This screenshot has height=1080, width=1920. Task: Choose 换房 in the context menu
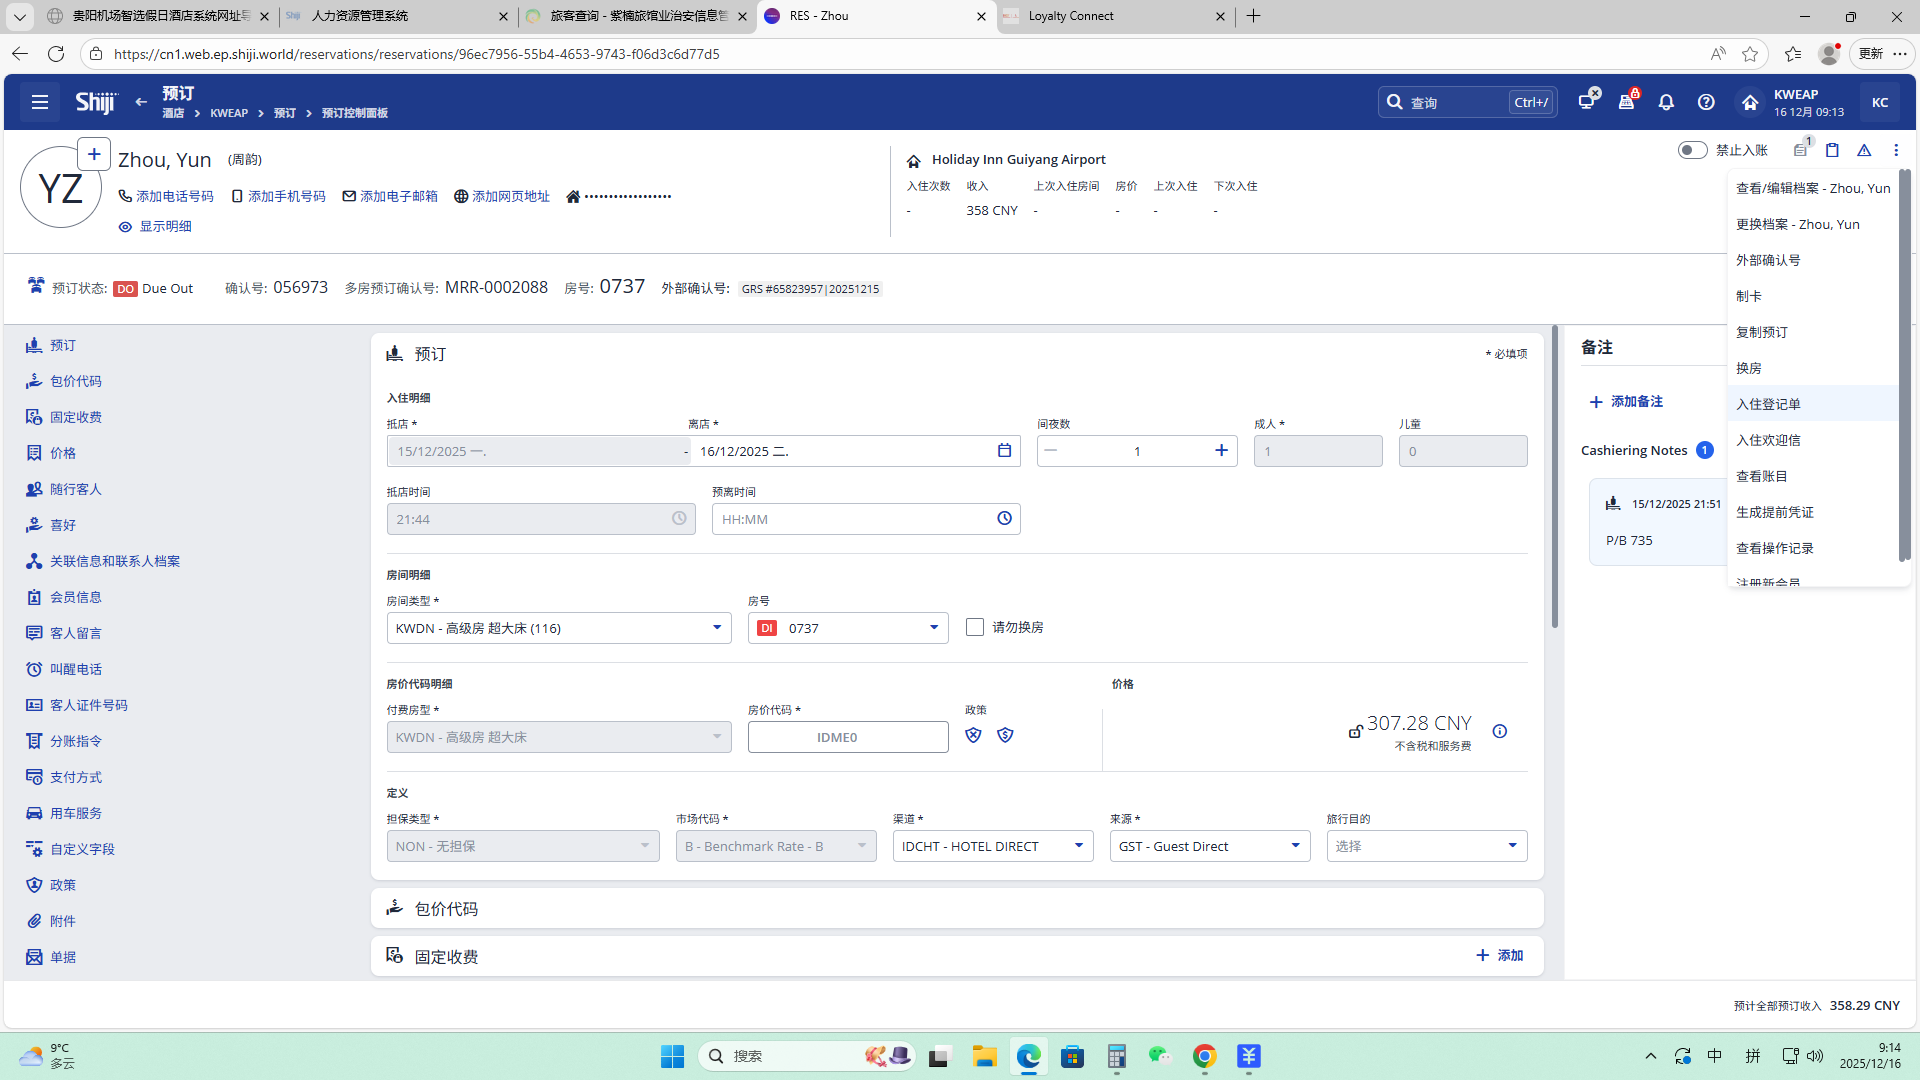pos(1749,368)
